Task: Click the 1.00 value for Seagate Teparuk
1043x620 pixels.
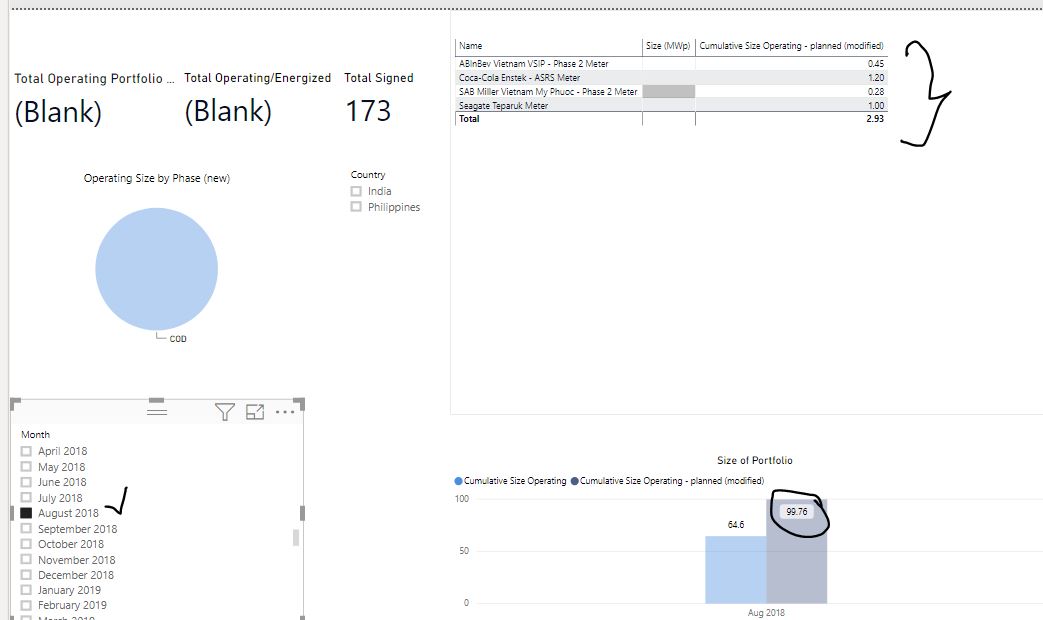Action: [876, 106]
